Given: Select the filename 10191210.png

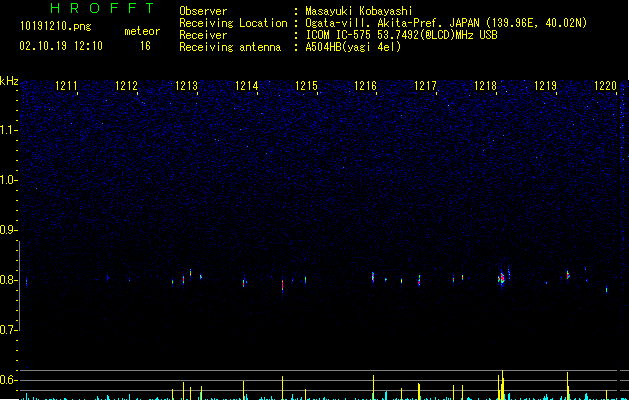Looking at the screenshot, I should (x=56, y=27).
